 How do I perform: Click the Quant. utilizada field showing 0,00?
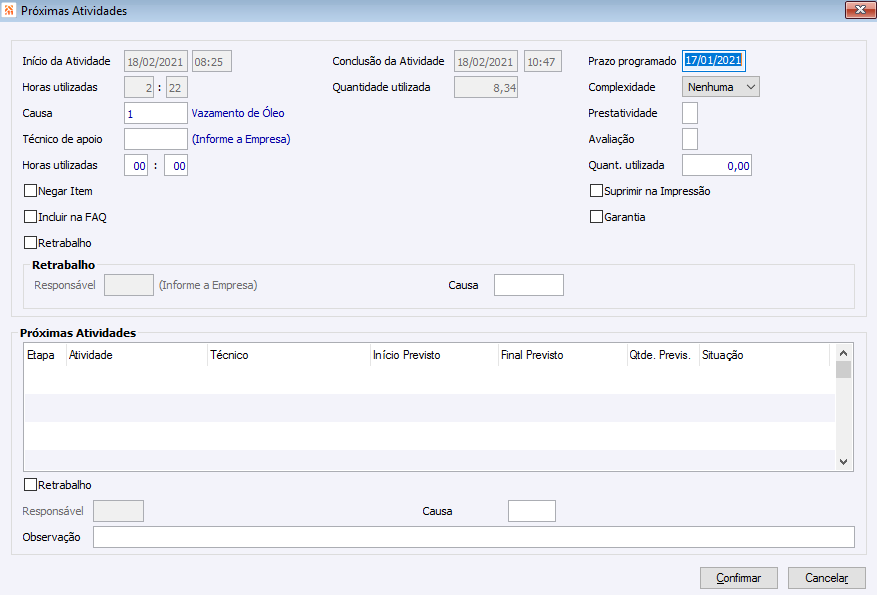[716, 166]
